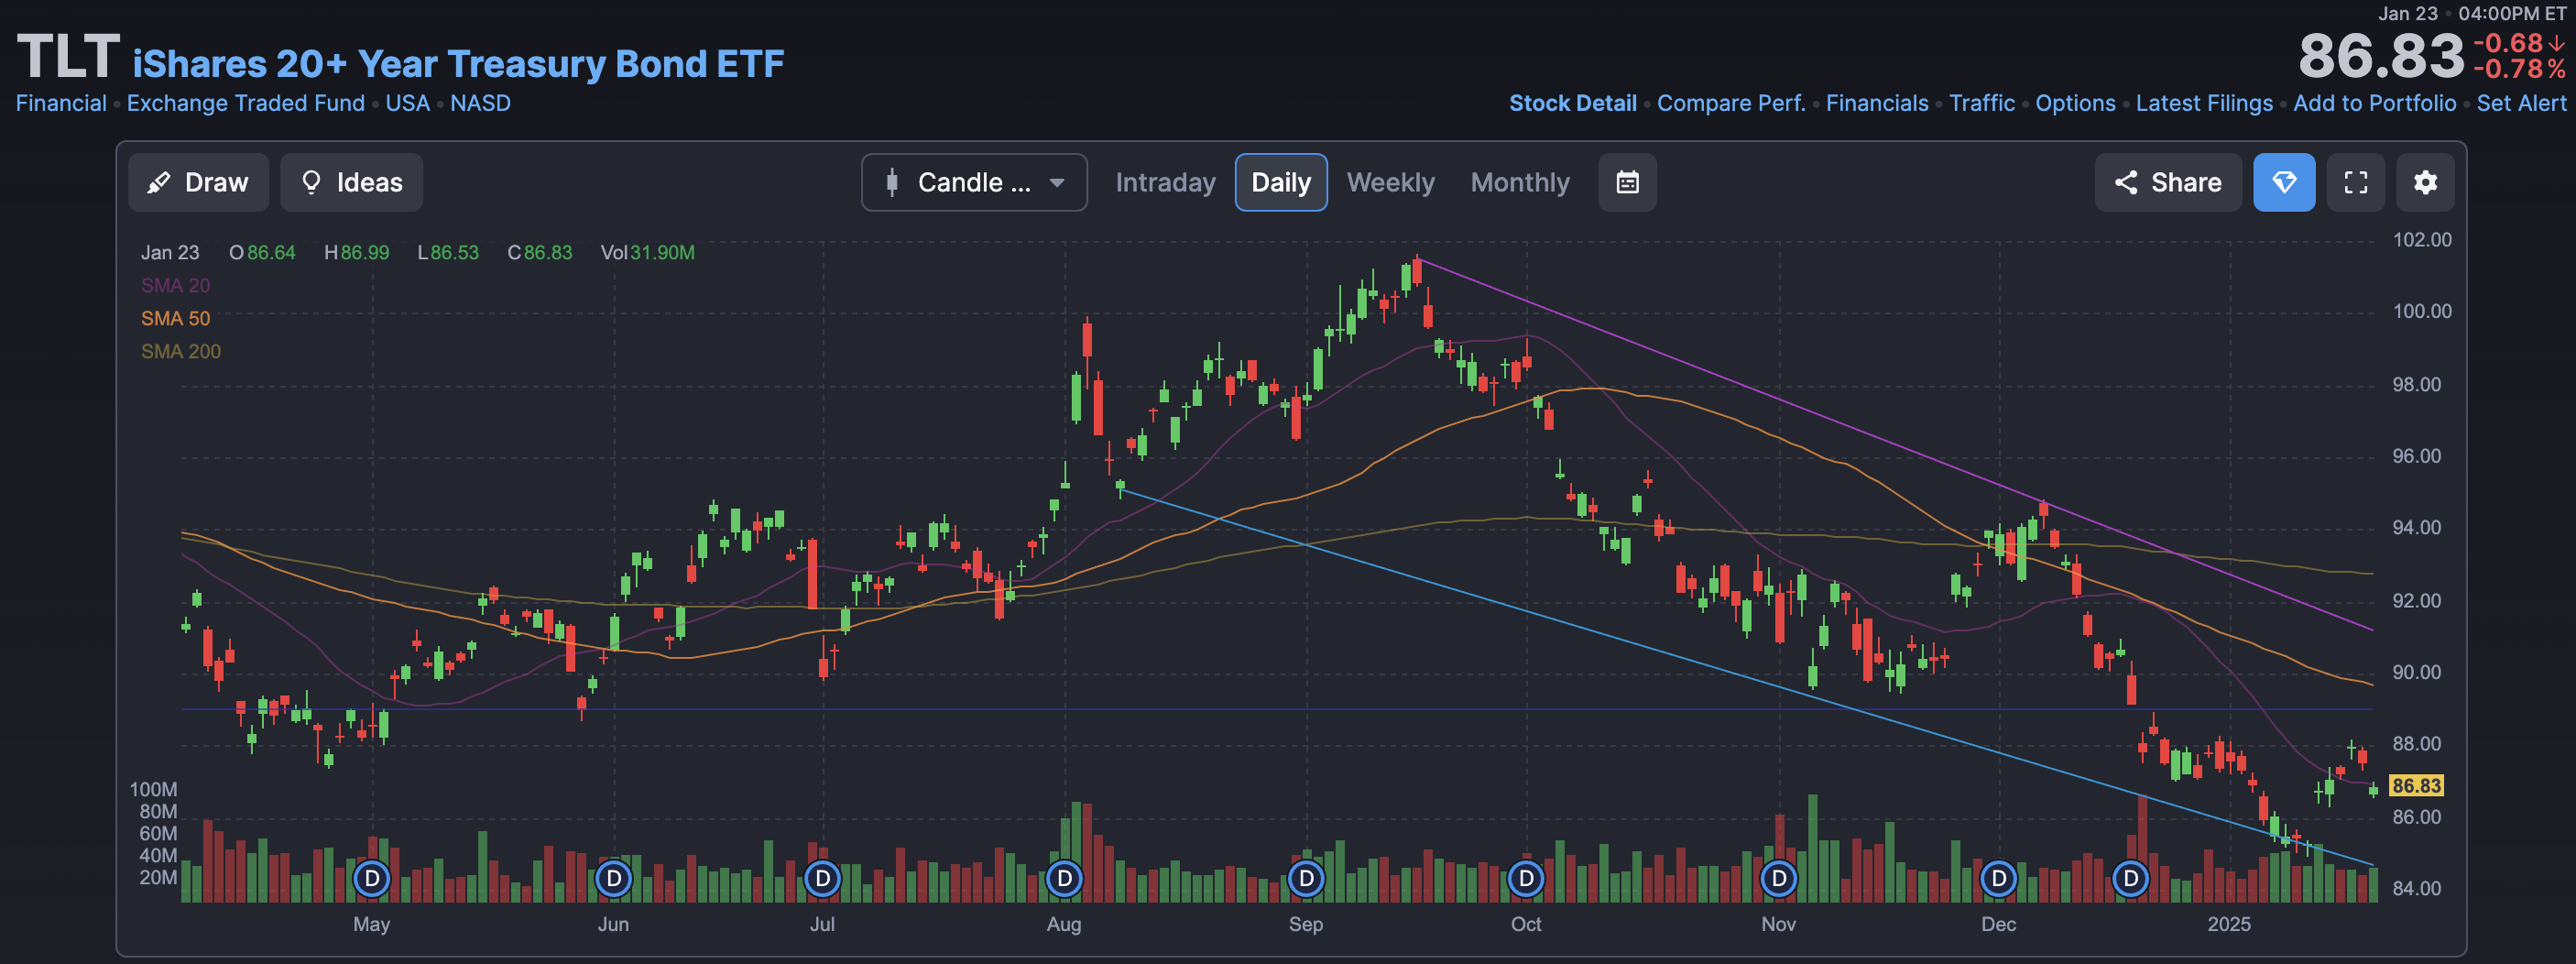
Task: Click the Candle dropdown arrow
Action: click(1057, 183)
